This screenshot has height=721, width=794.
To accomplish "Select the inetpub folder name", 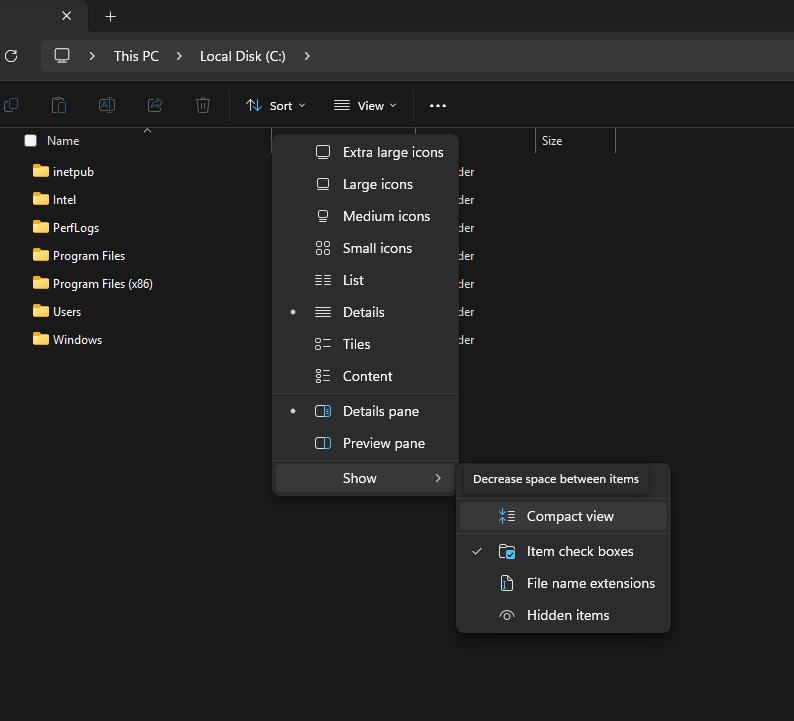I will point(73,172).
